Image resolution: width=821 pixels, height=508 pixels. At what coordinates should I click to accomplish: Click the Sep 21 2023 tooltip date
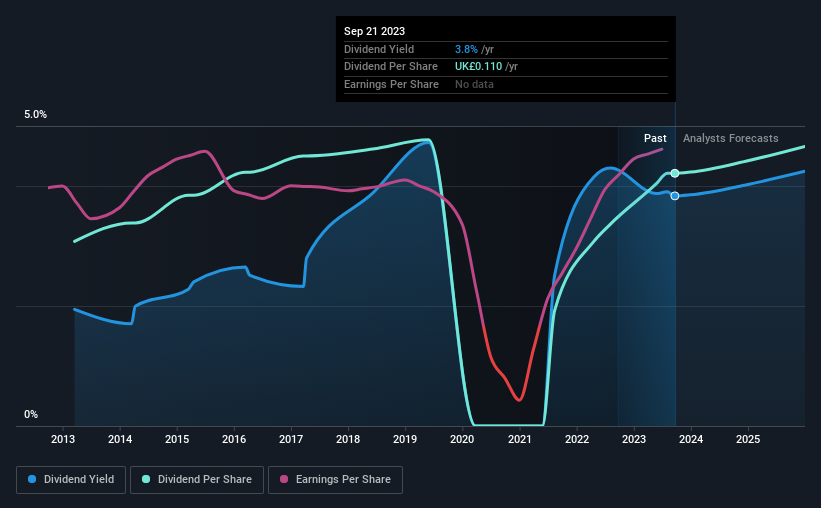(x=374, y=31)
